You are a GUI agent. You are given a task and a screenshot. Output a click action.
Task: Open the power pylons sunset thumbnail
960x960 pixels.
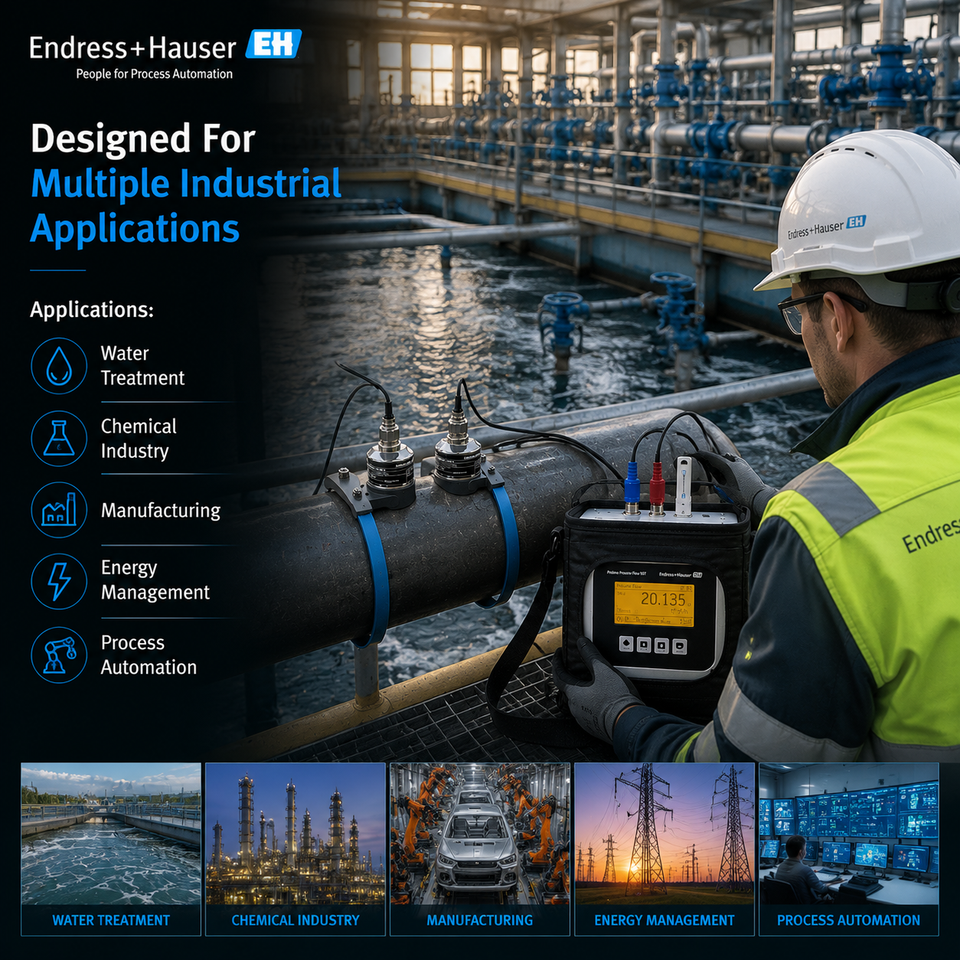tap(664, 834)
